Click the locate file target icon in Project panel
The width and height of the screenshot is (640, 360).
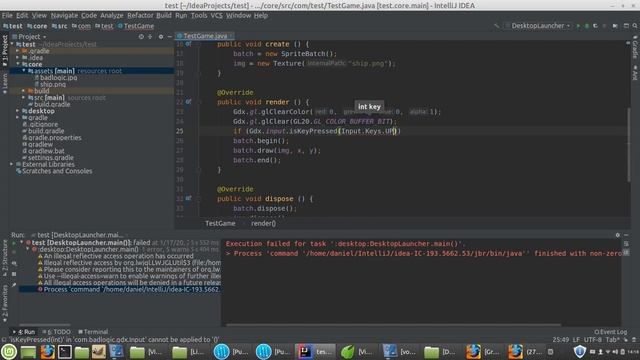(x=141, y=36)
